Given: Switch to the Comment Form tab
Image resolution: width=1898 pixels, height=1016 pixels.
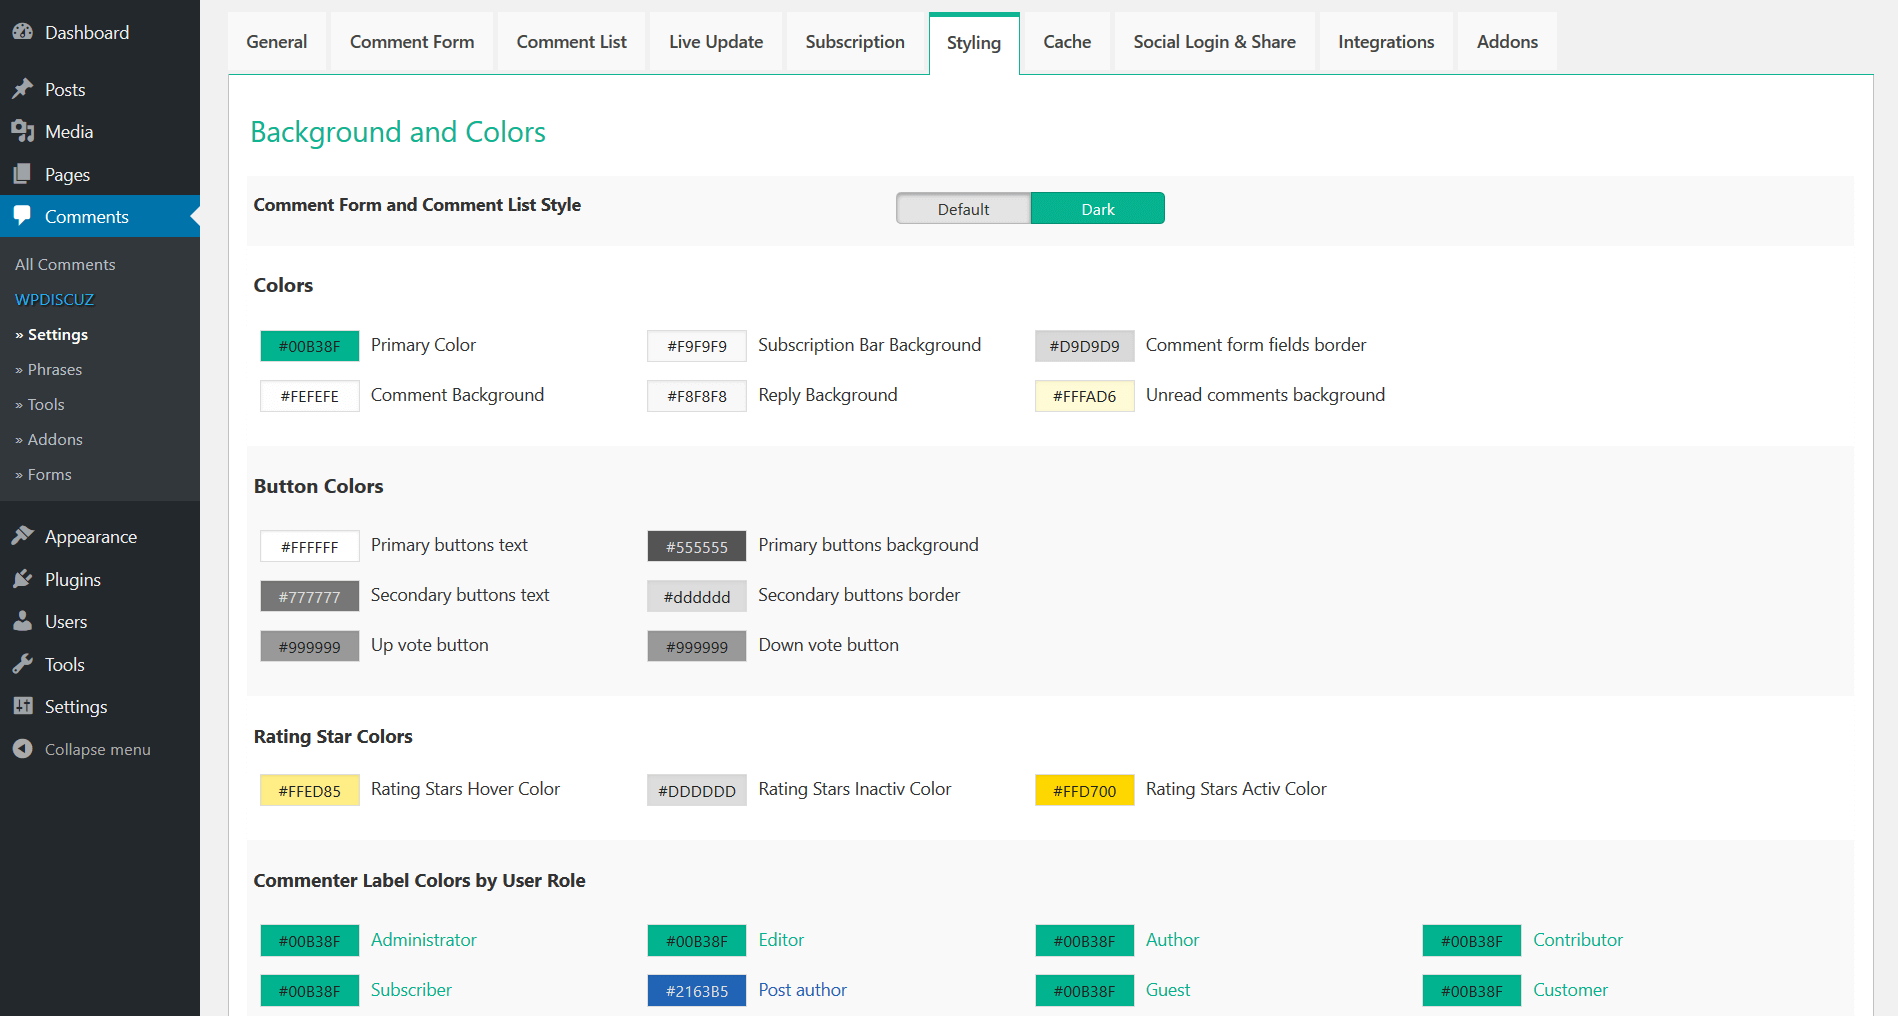Looking at the screenshot, I should (412, 42).
